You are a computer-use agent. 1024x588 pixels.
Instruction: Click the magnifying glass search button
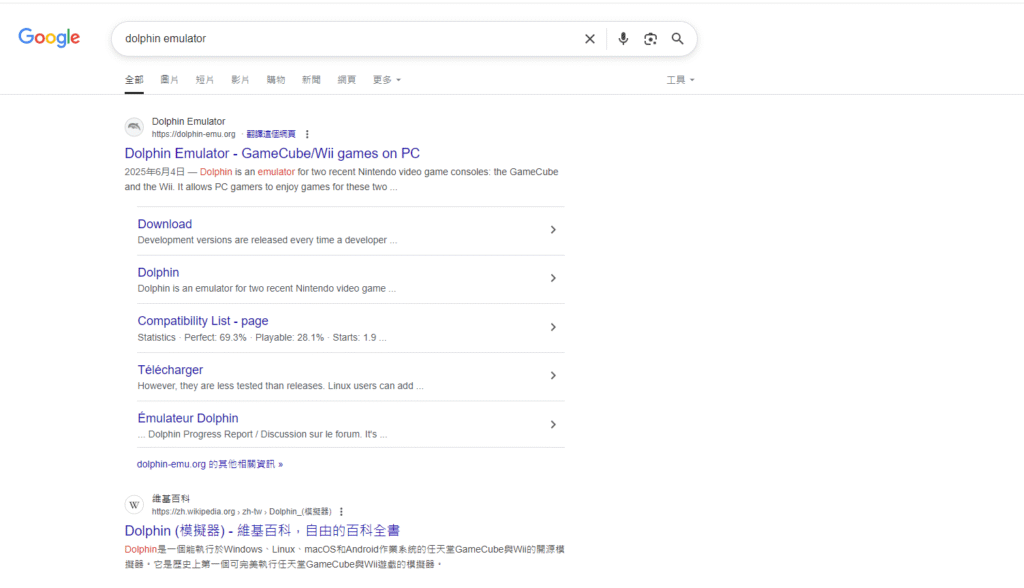[x=678, y=39]
